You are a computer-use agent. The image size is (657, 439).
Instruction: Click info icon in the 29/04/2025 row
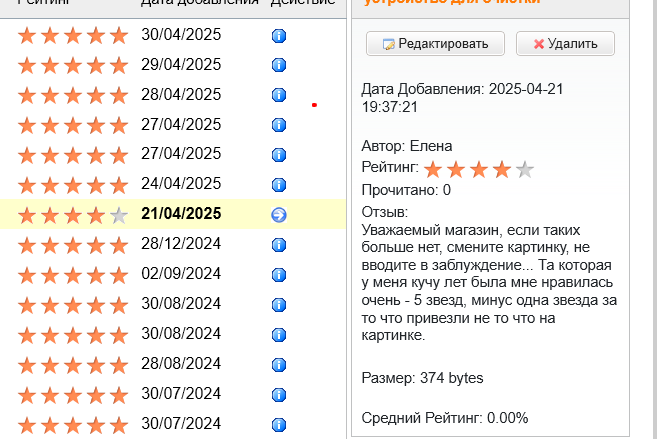pyautogui.click(x=279, y=66)
